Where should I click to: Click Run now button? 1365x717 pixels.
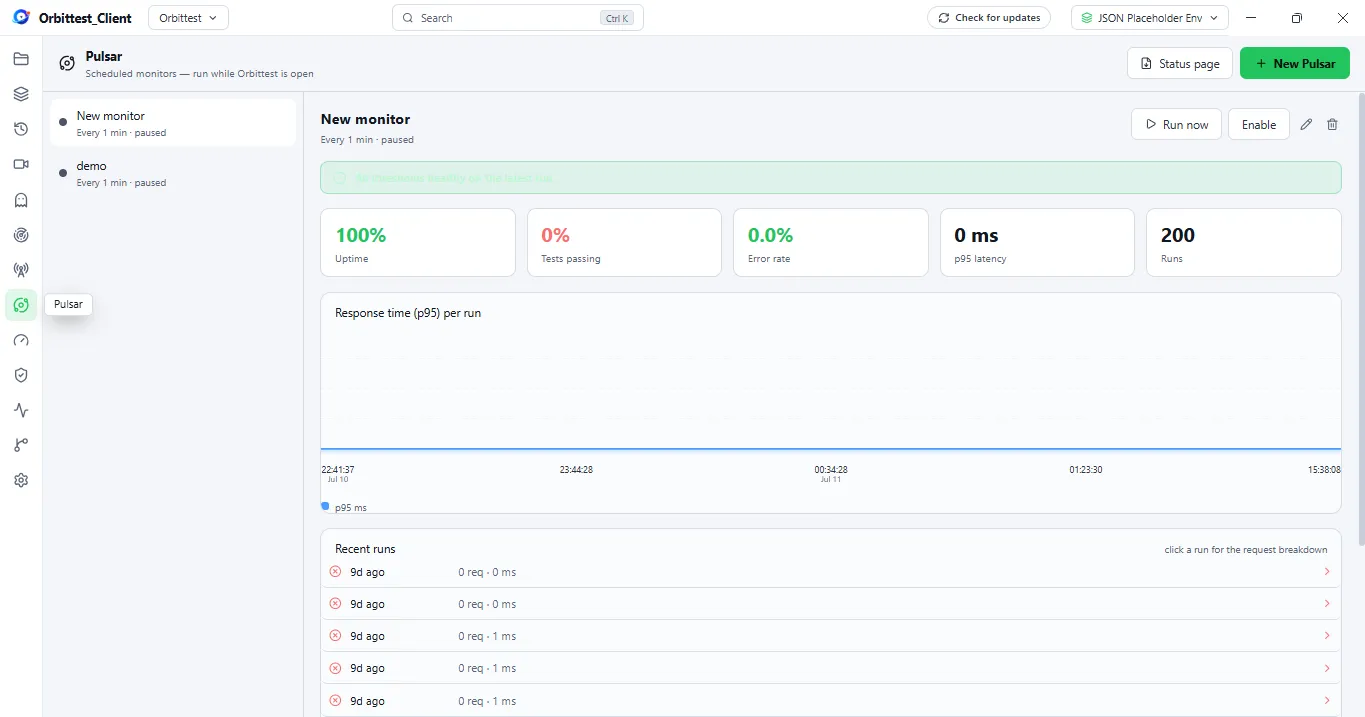pos(1177,124)
